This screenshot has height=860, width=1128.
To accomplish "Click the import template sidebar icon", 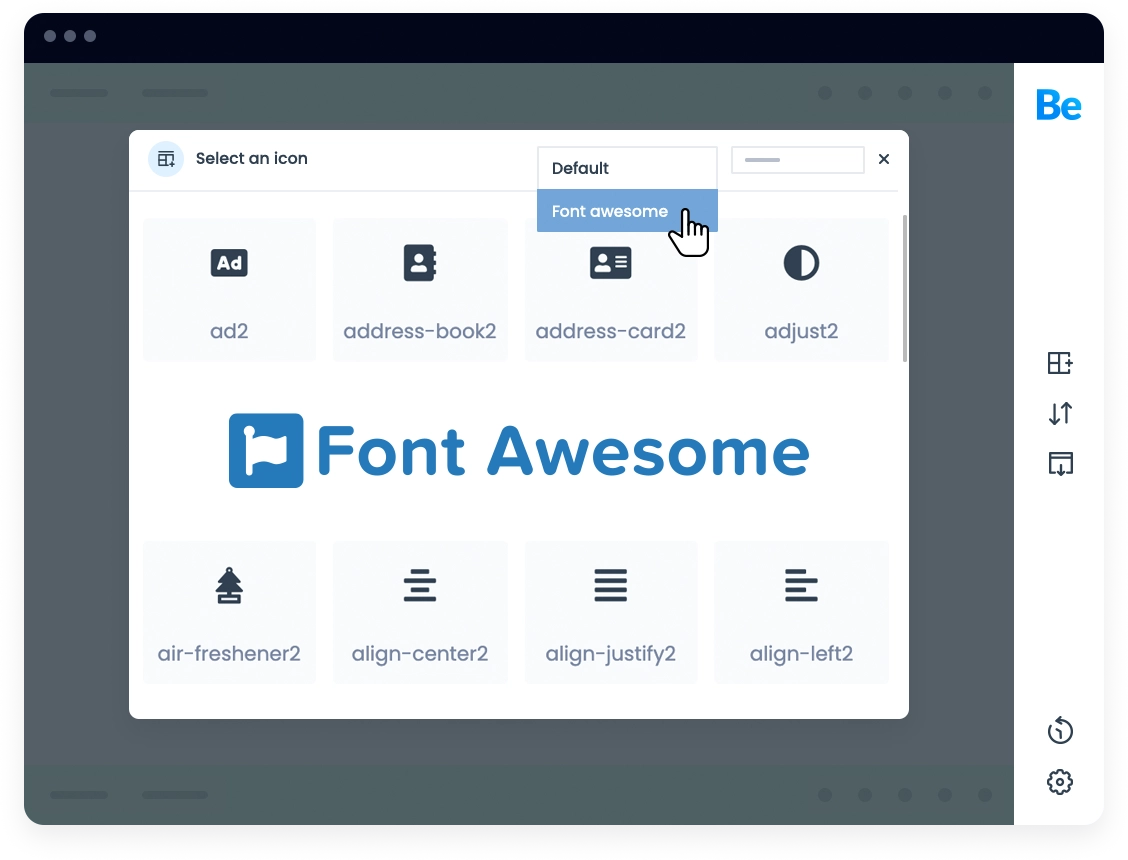I will [1060, 463].
